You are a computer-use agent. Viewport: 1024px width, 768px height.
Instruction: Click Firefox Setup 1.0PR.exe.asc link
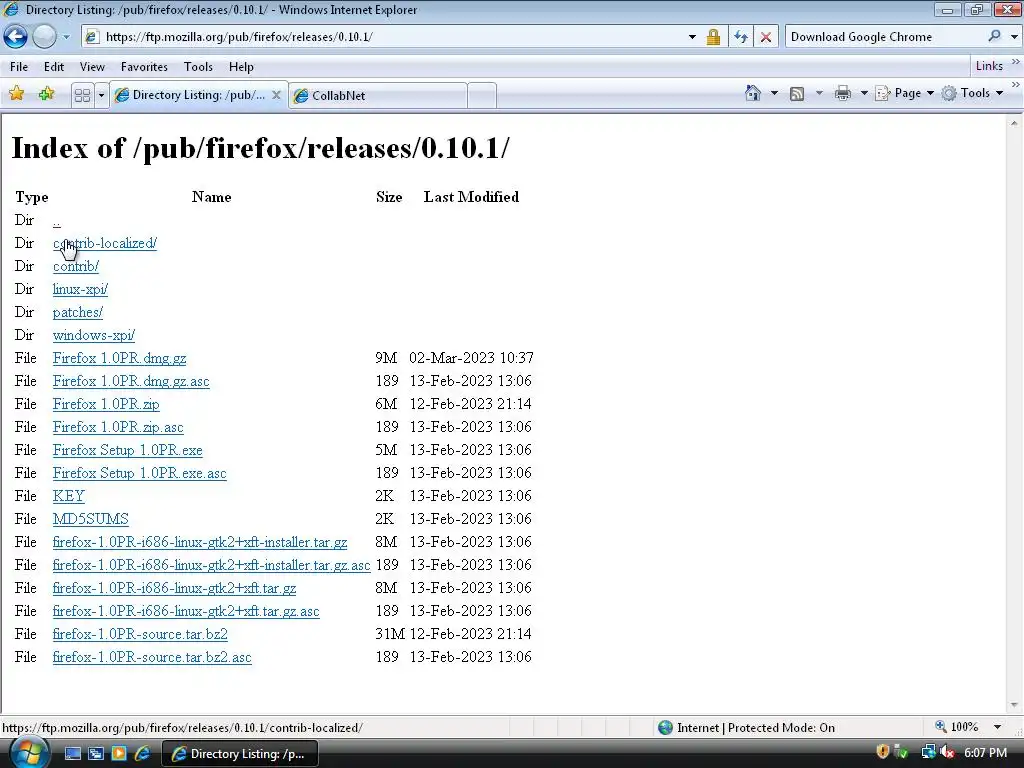pos(140,473)
